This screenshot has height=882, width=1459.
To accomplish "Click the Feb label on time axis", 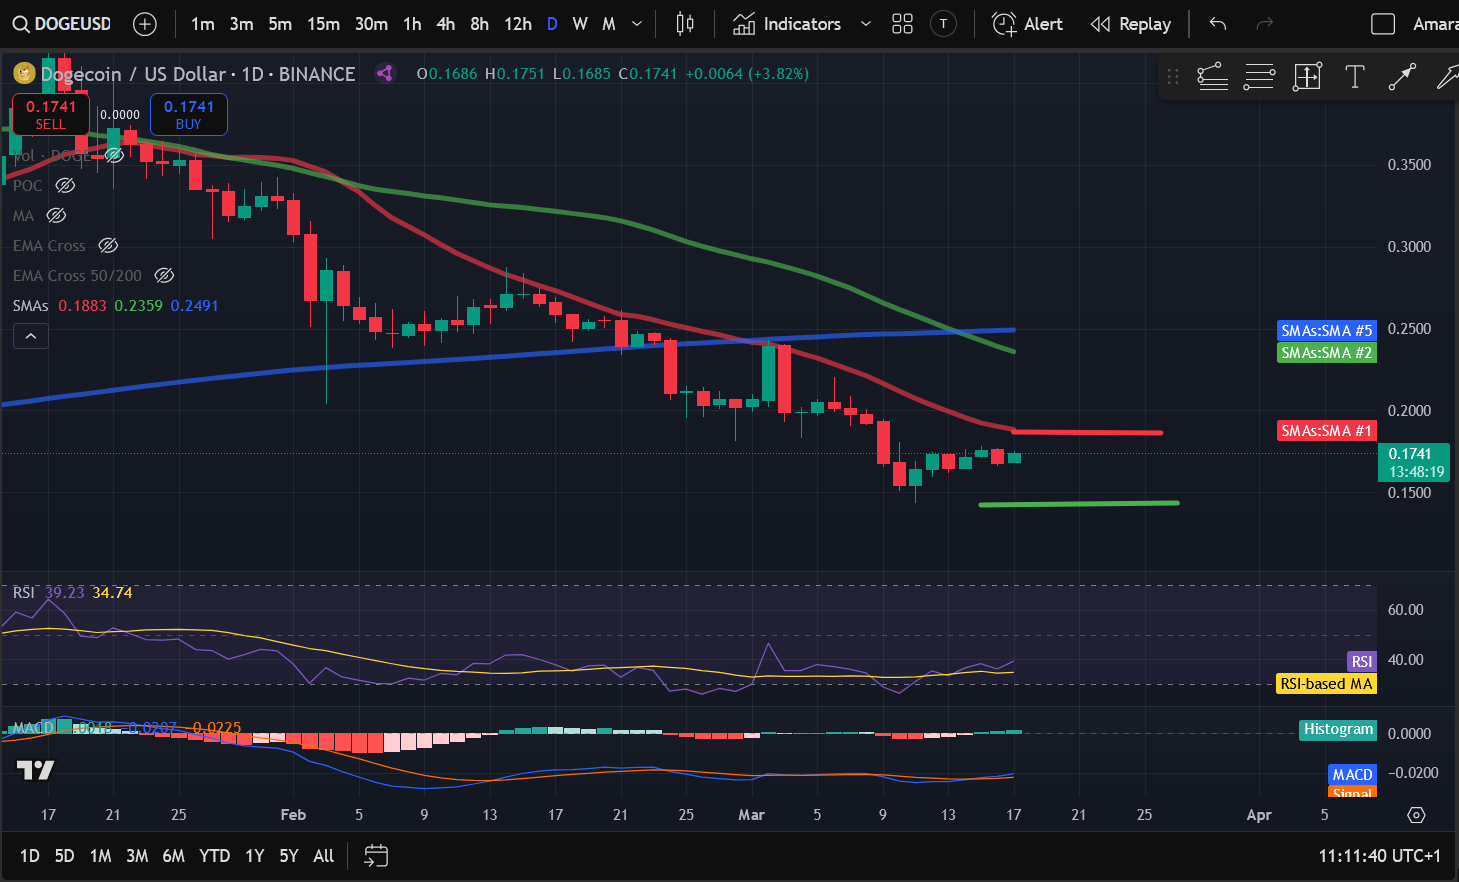I will coord(293,815).
